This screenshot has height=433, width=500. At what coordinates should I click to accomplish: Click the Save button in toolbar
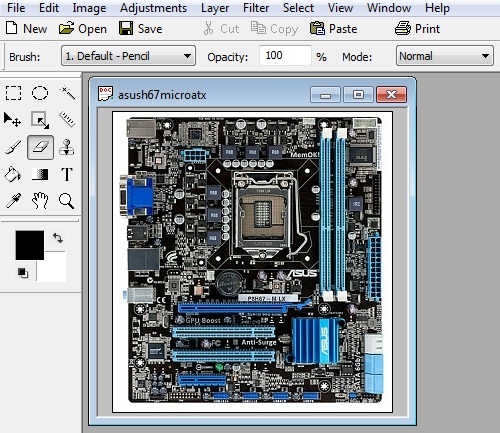(140, 29)
